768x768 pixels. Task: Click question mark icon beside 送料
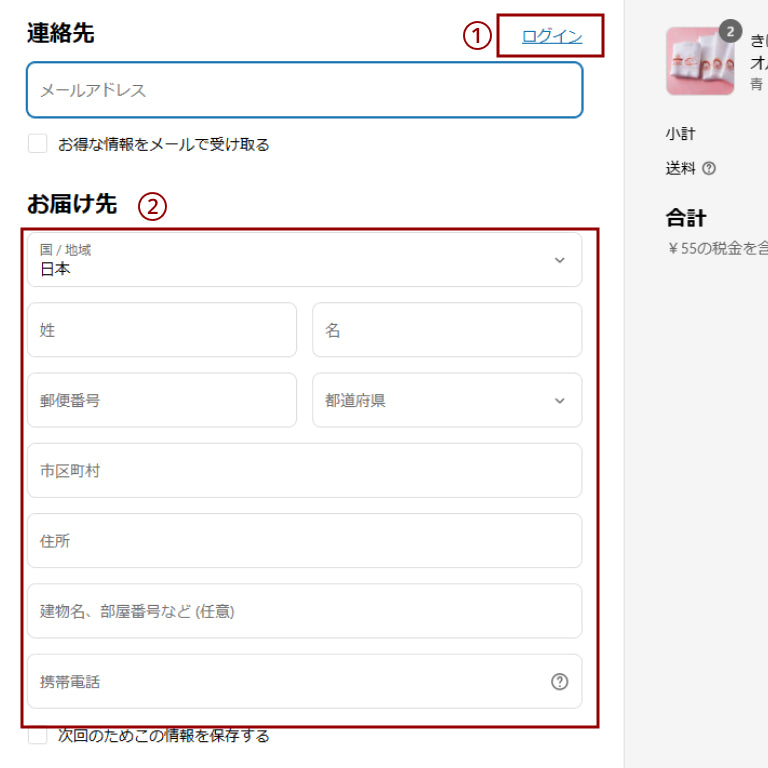(709, 169)
